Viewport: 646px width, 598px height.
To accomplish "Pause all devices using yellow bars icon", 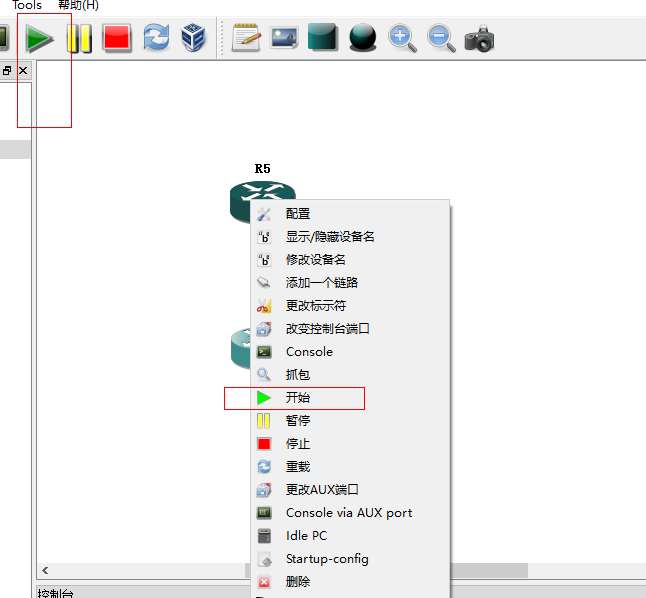I will point(79,38).
